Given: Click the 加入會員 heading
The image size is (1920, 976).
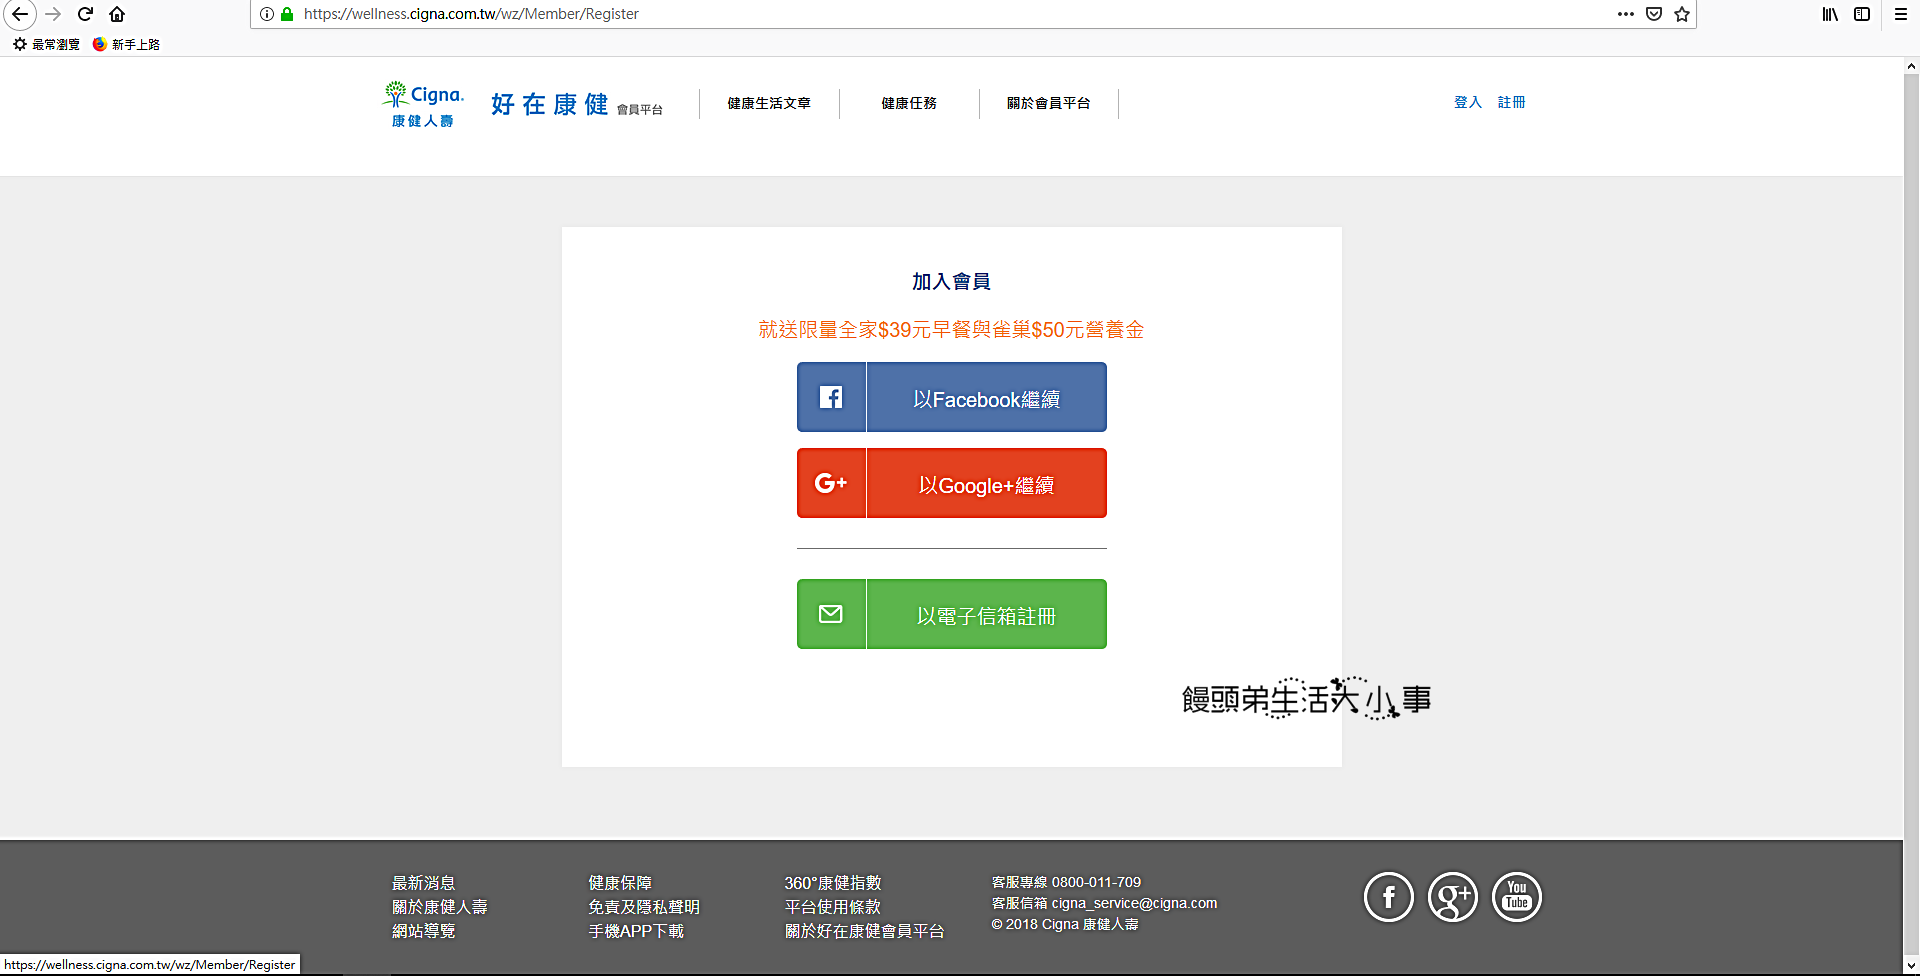Looking at the screenshot, I should (951, 282).
